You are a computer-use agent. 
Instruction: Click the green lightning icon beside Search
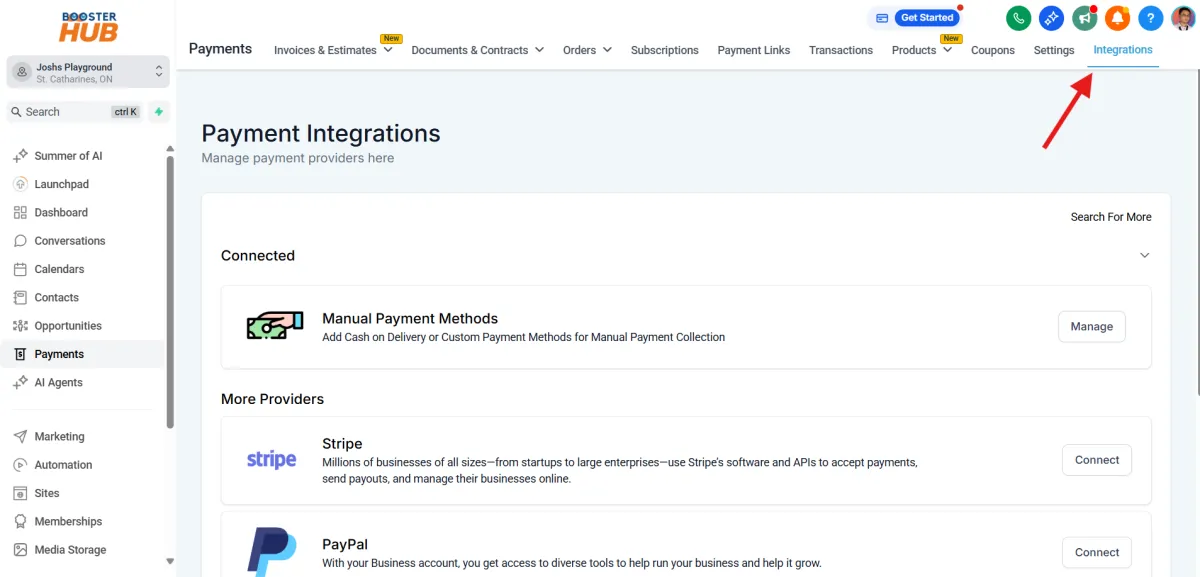pos(158,112)
